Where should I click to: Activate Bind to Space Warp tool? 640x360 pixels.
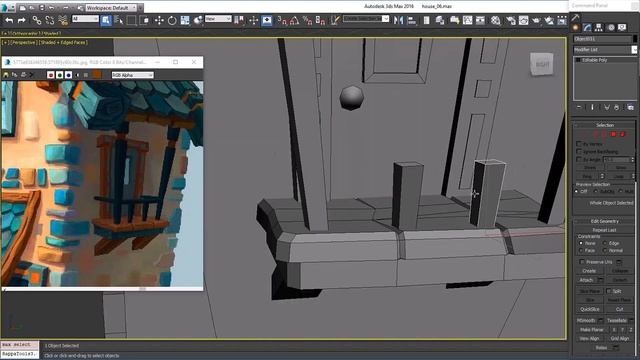tap(63, 20)
